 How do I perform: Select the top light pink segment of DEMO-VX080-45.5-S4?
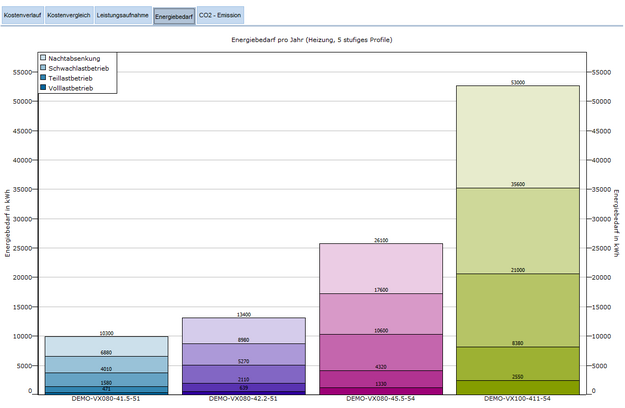[380, 270]
